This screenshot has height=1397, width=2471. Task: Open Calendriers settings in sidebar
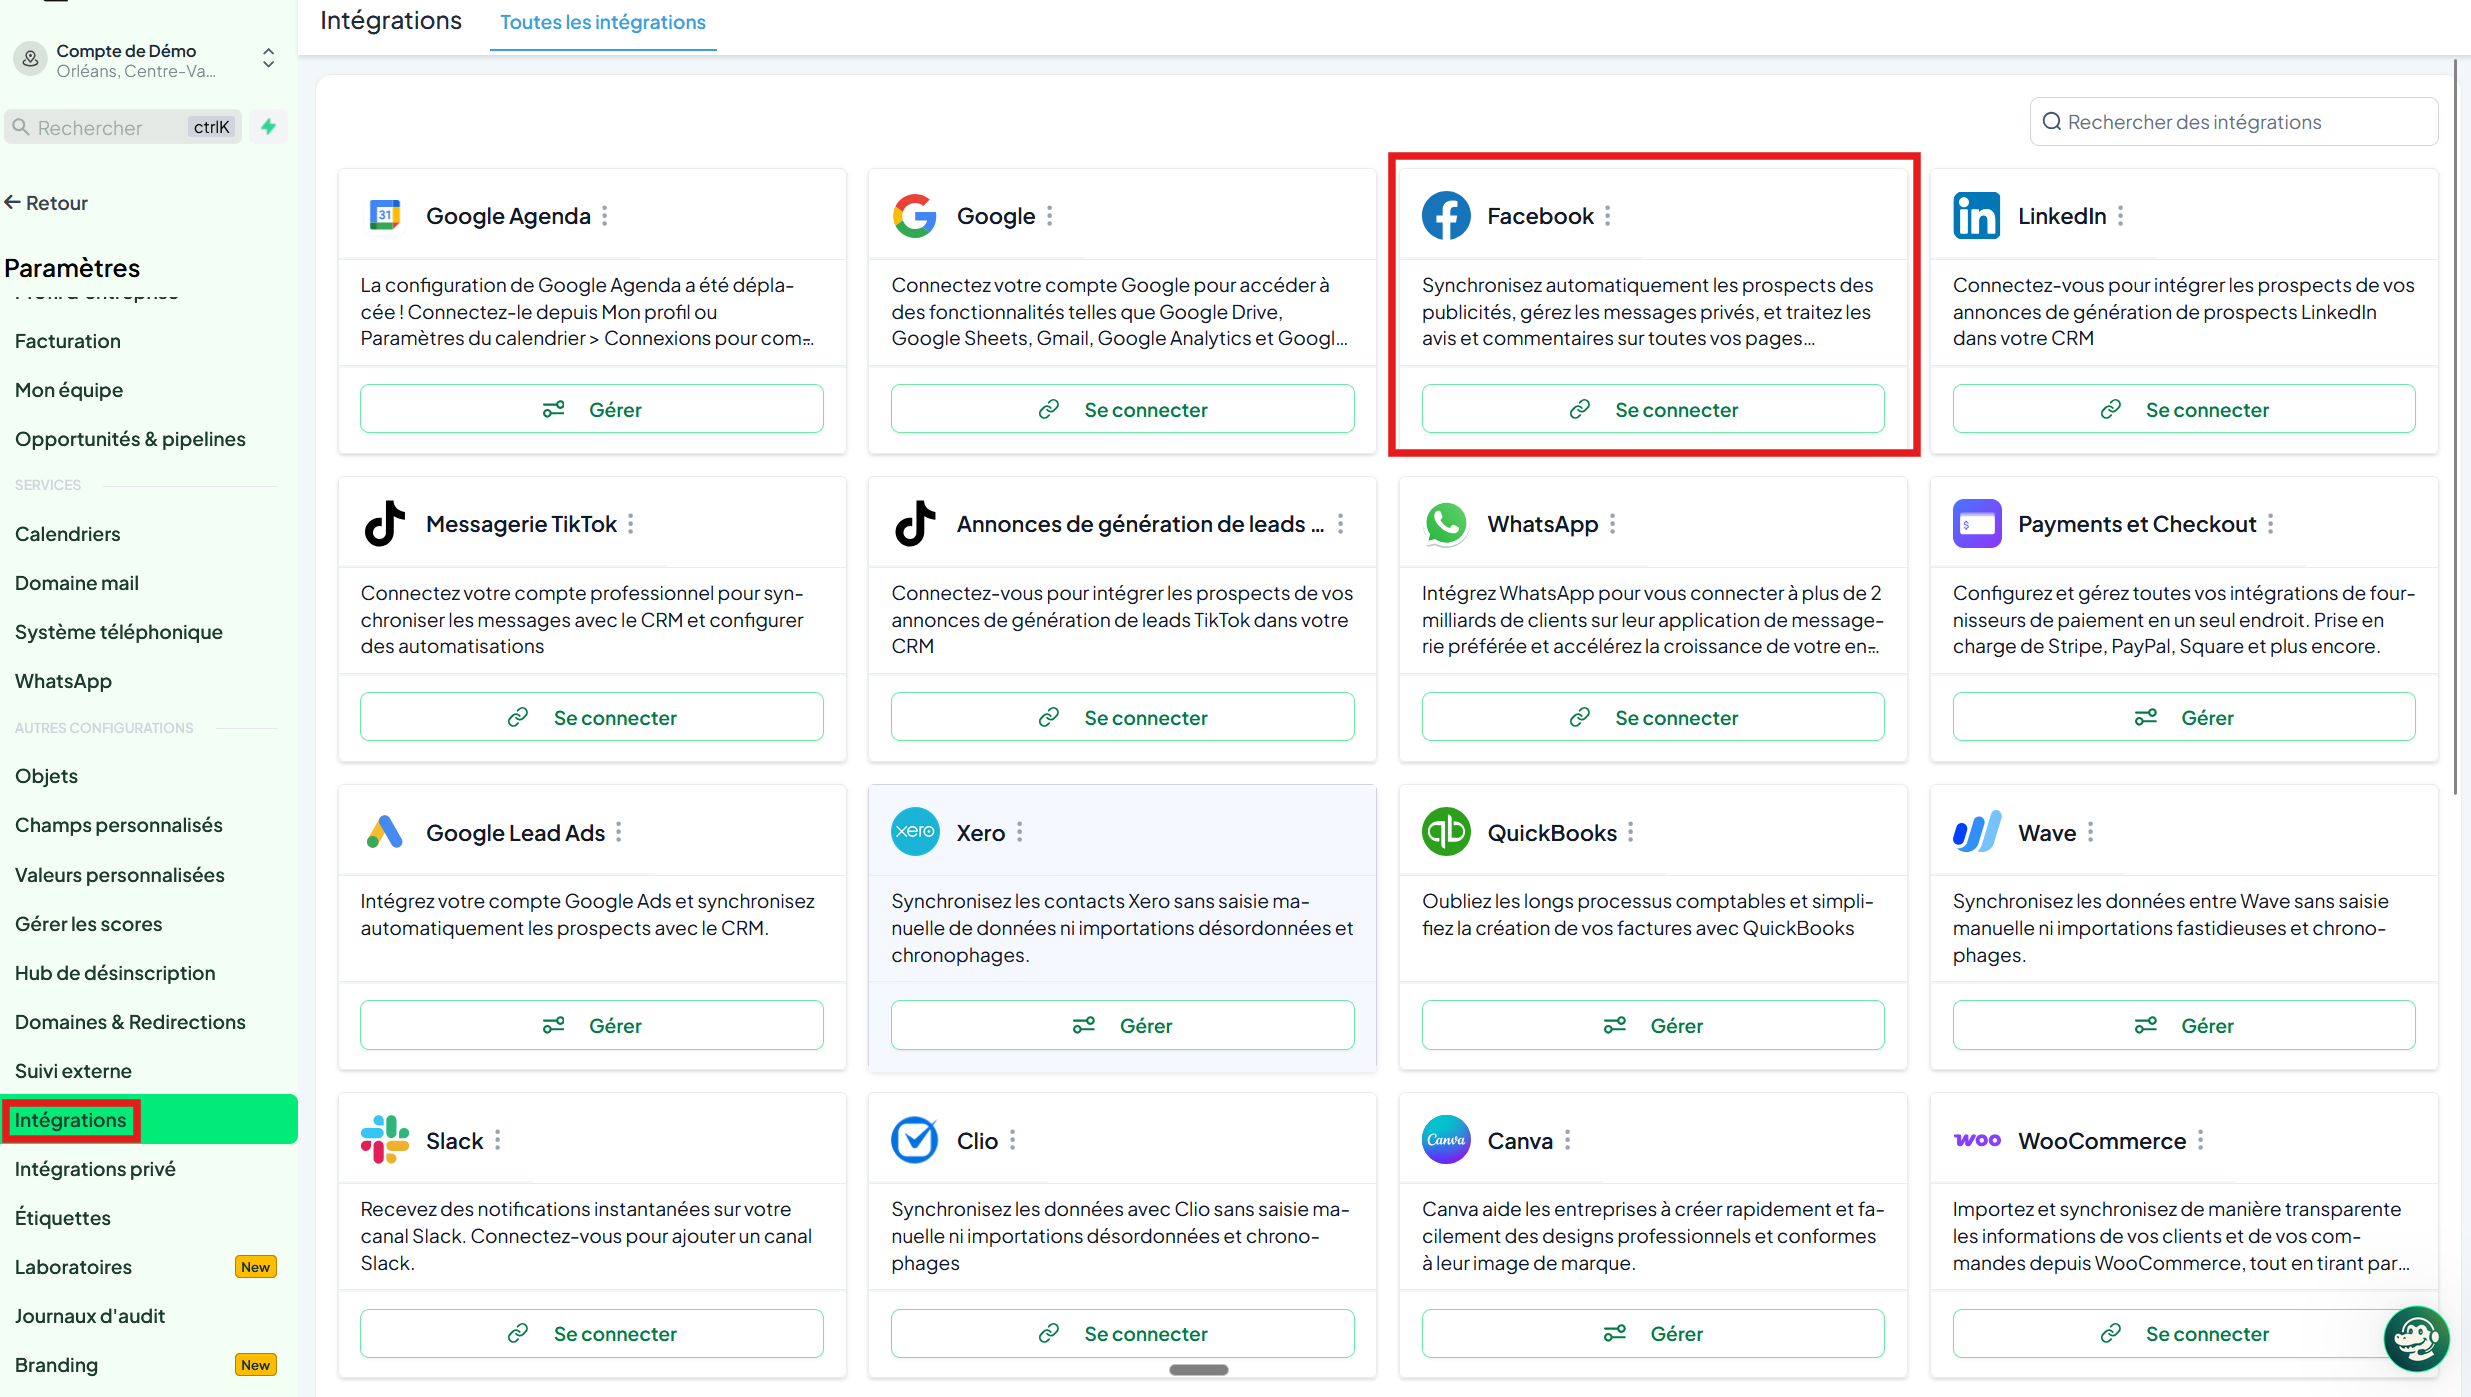(x=68, y=534)
